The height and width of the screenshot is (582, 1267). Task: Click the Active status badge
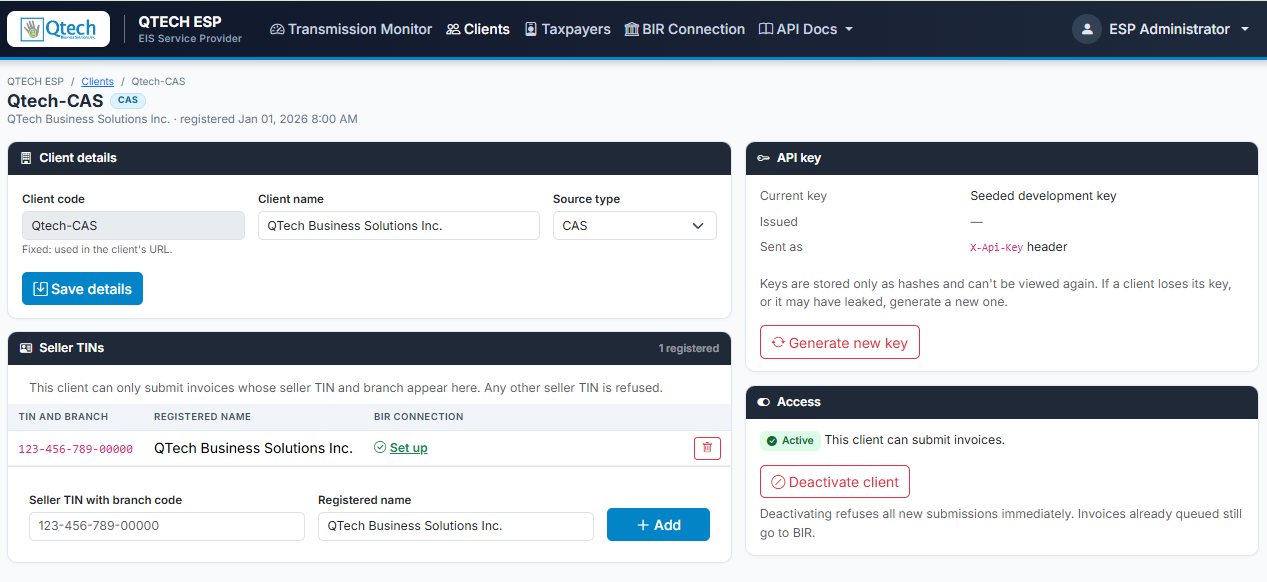click(789, 440)
